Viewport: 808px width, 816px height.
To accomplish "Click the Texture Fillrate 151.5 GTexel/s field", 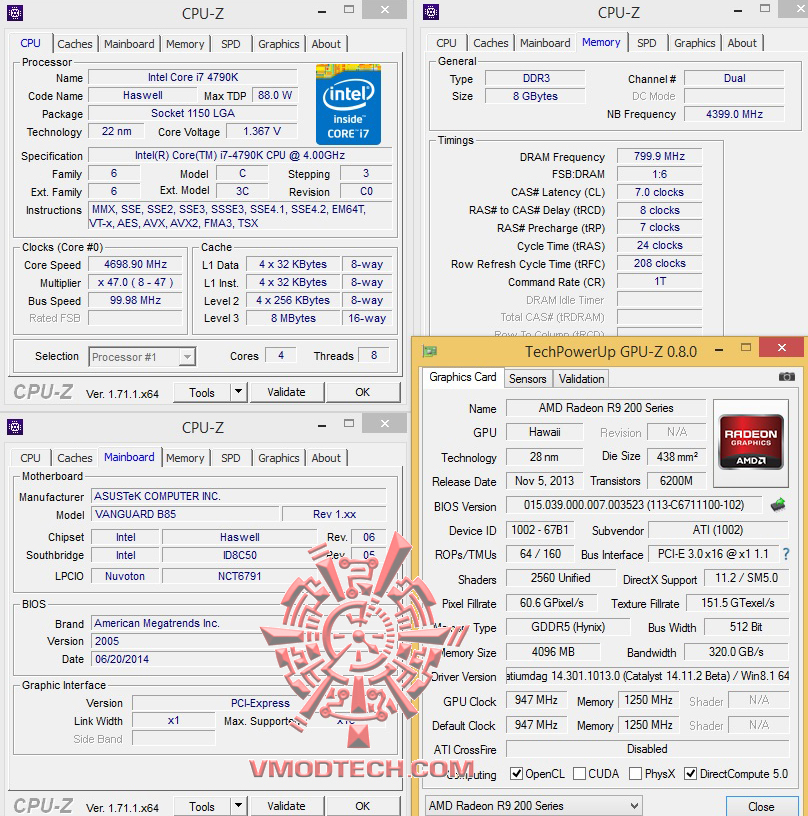I will tap(738, 603).
